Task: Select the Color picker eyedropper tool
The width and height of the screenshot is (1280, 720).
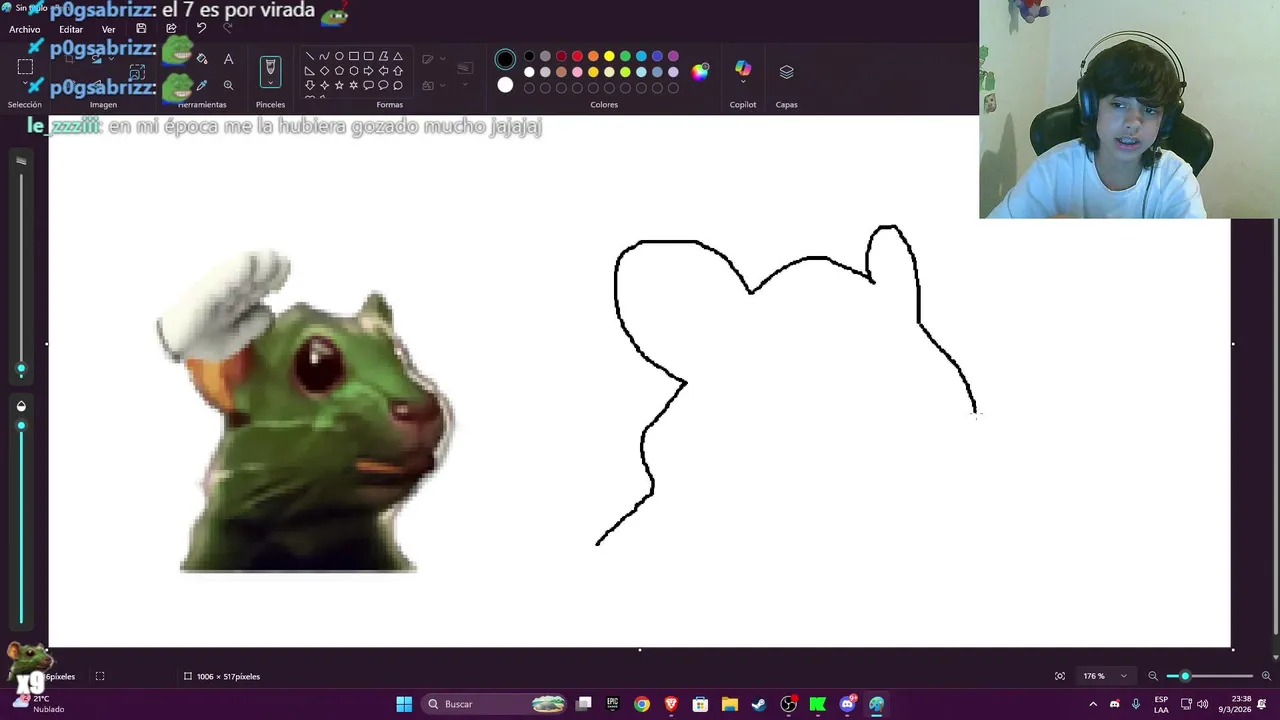Action: pyautogui.click(x=202, y=85)
